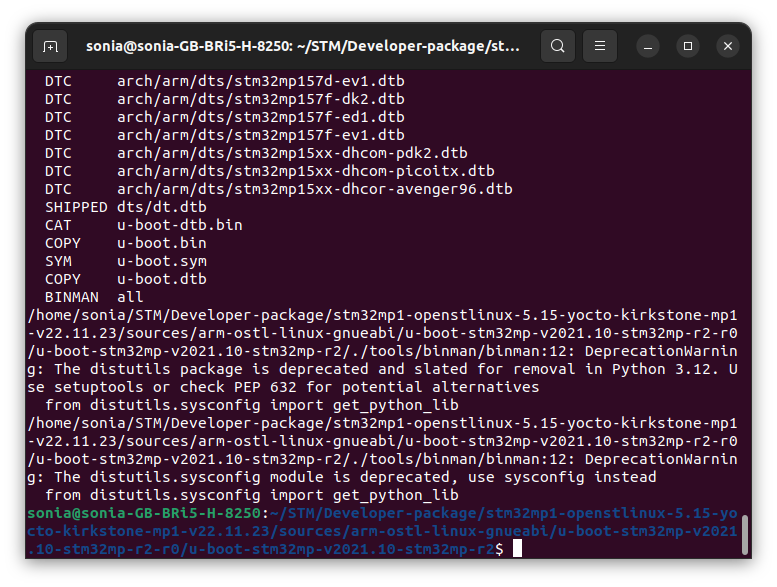777x587 pixels.
Task: Close the terminal window
Action: [728, 47]
